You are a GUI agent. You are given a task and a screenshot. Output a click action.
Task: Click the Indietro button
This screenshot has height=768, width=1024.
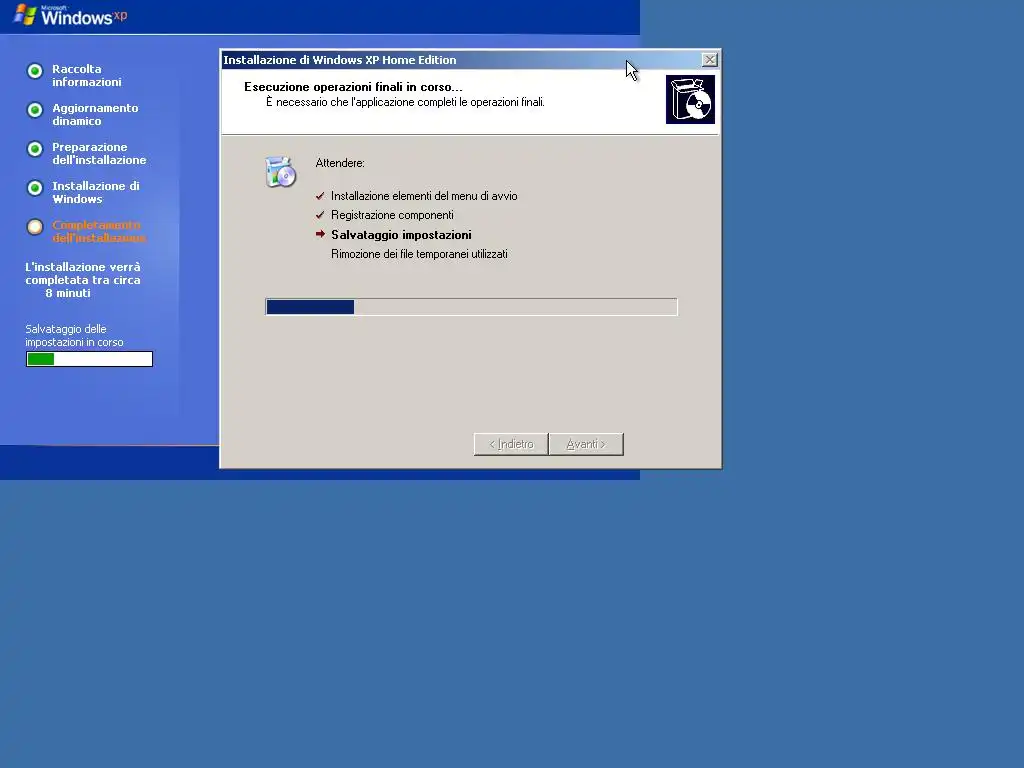(511, 444)
